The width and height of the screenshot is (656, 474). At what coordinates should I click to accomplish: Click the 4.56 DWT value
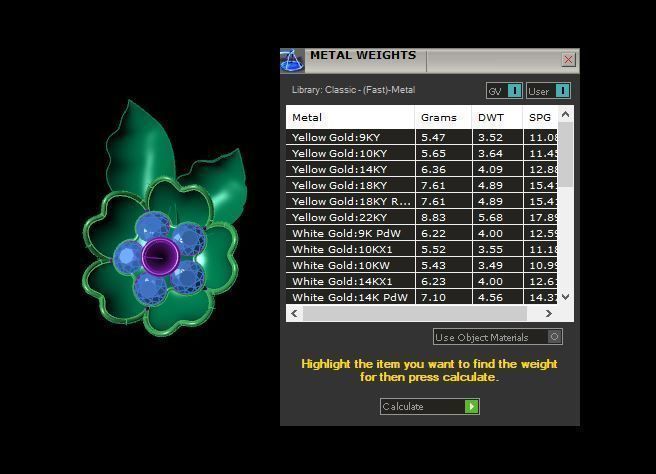(490, 297)
